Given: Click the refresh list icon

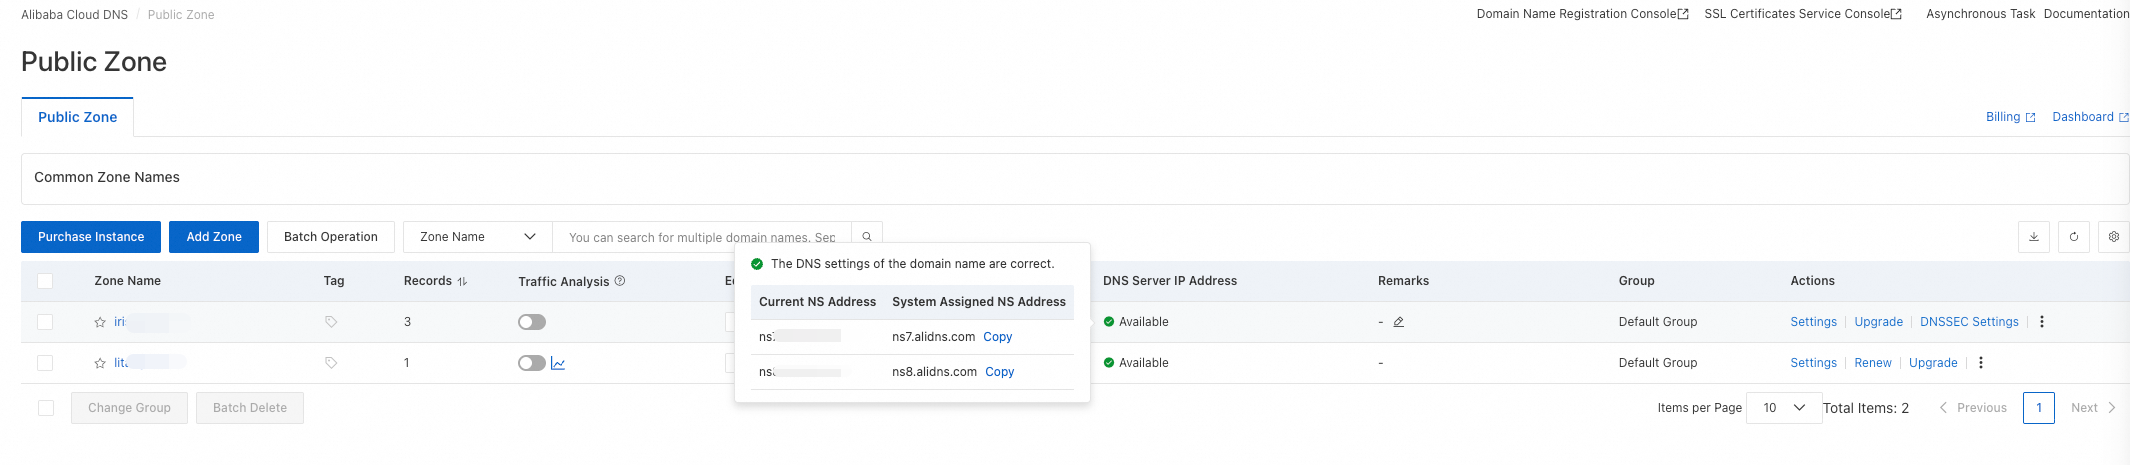Looking at the screenshot, I should pos(2073,237).
